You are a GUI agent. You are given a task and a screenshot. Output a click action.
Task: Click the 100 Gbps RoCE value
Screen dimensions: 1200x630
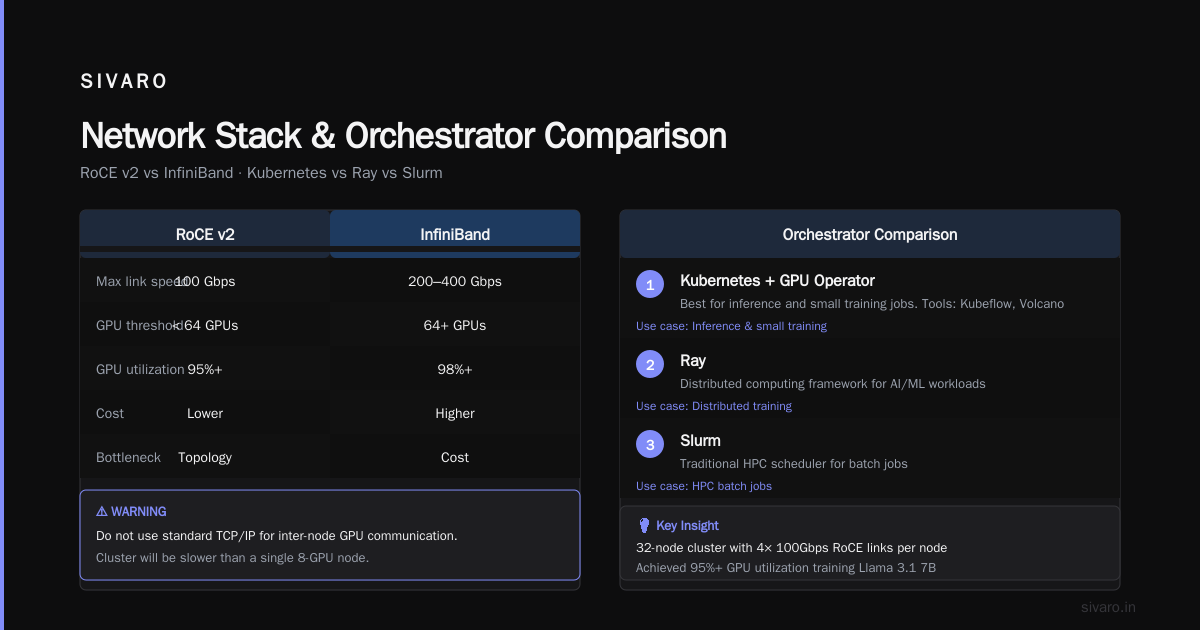(x=205, y=281)
